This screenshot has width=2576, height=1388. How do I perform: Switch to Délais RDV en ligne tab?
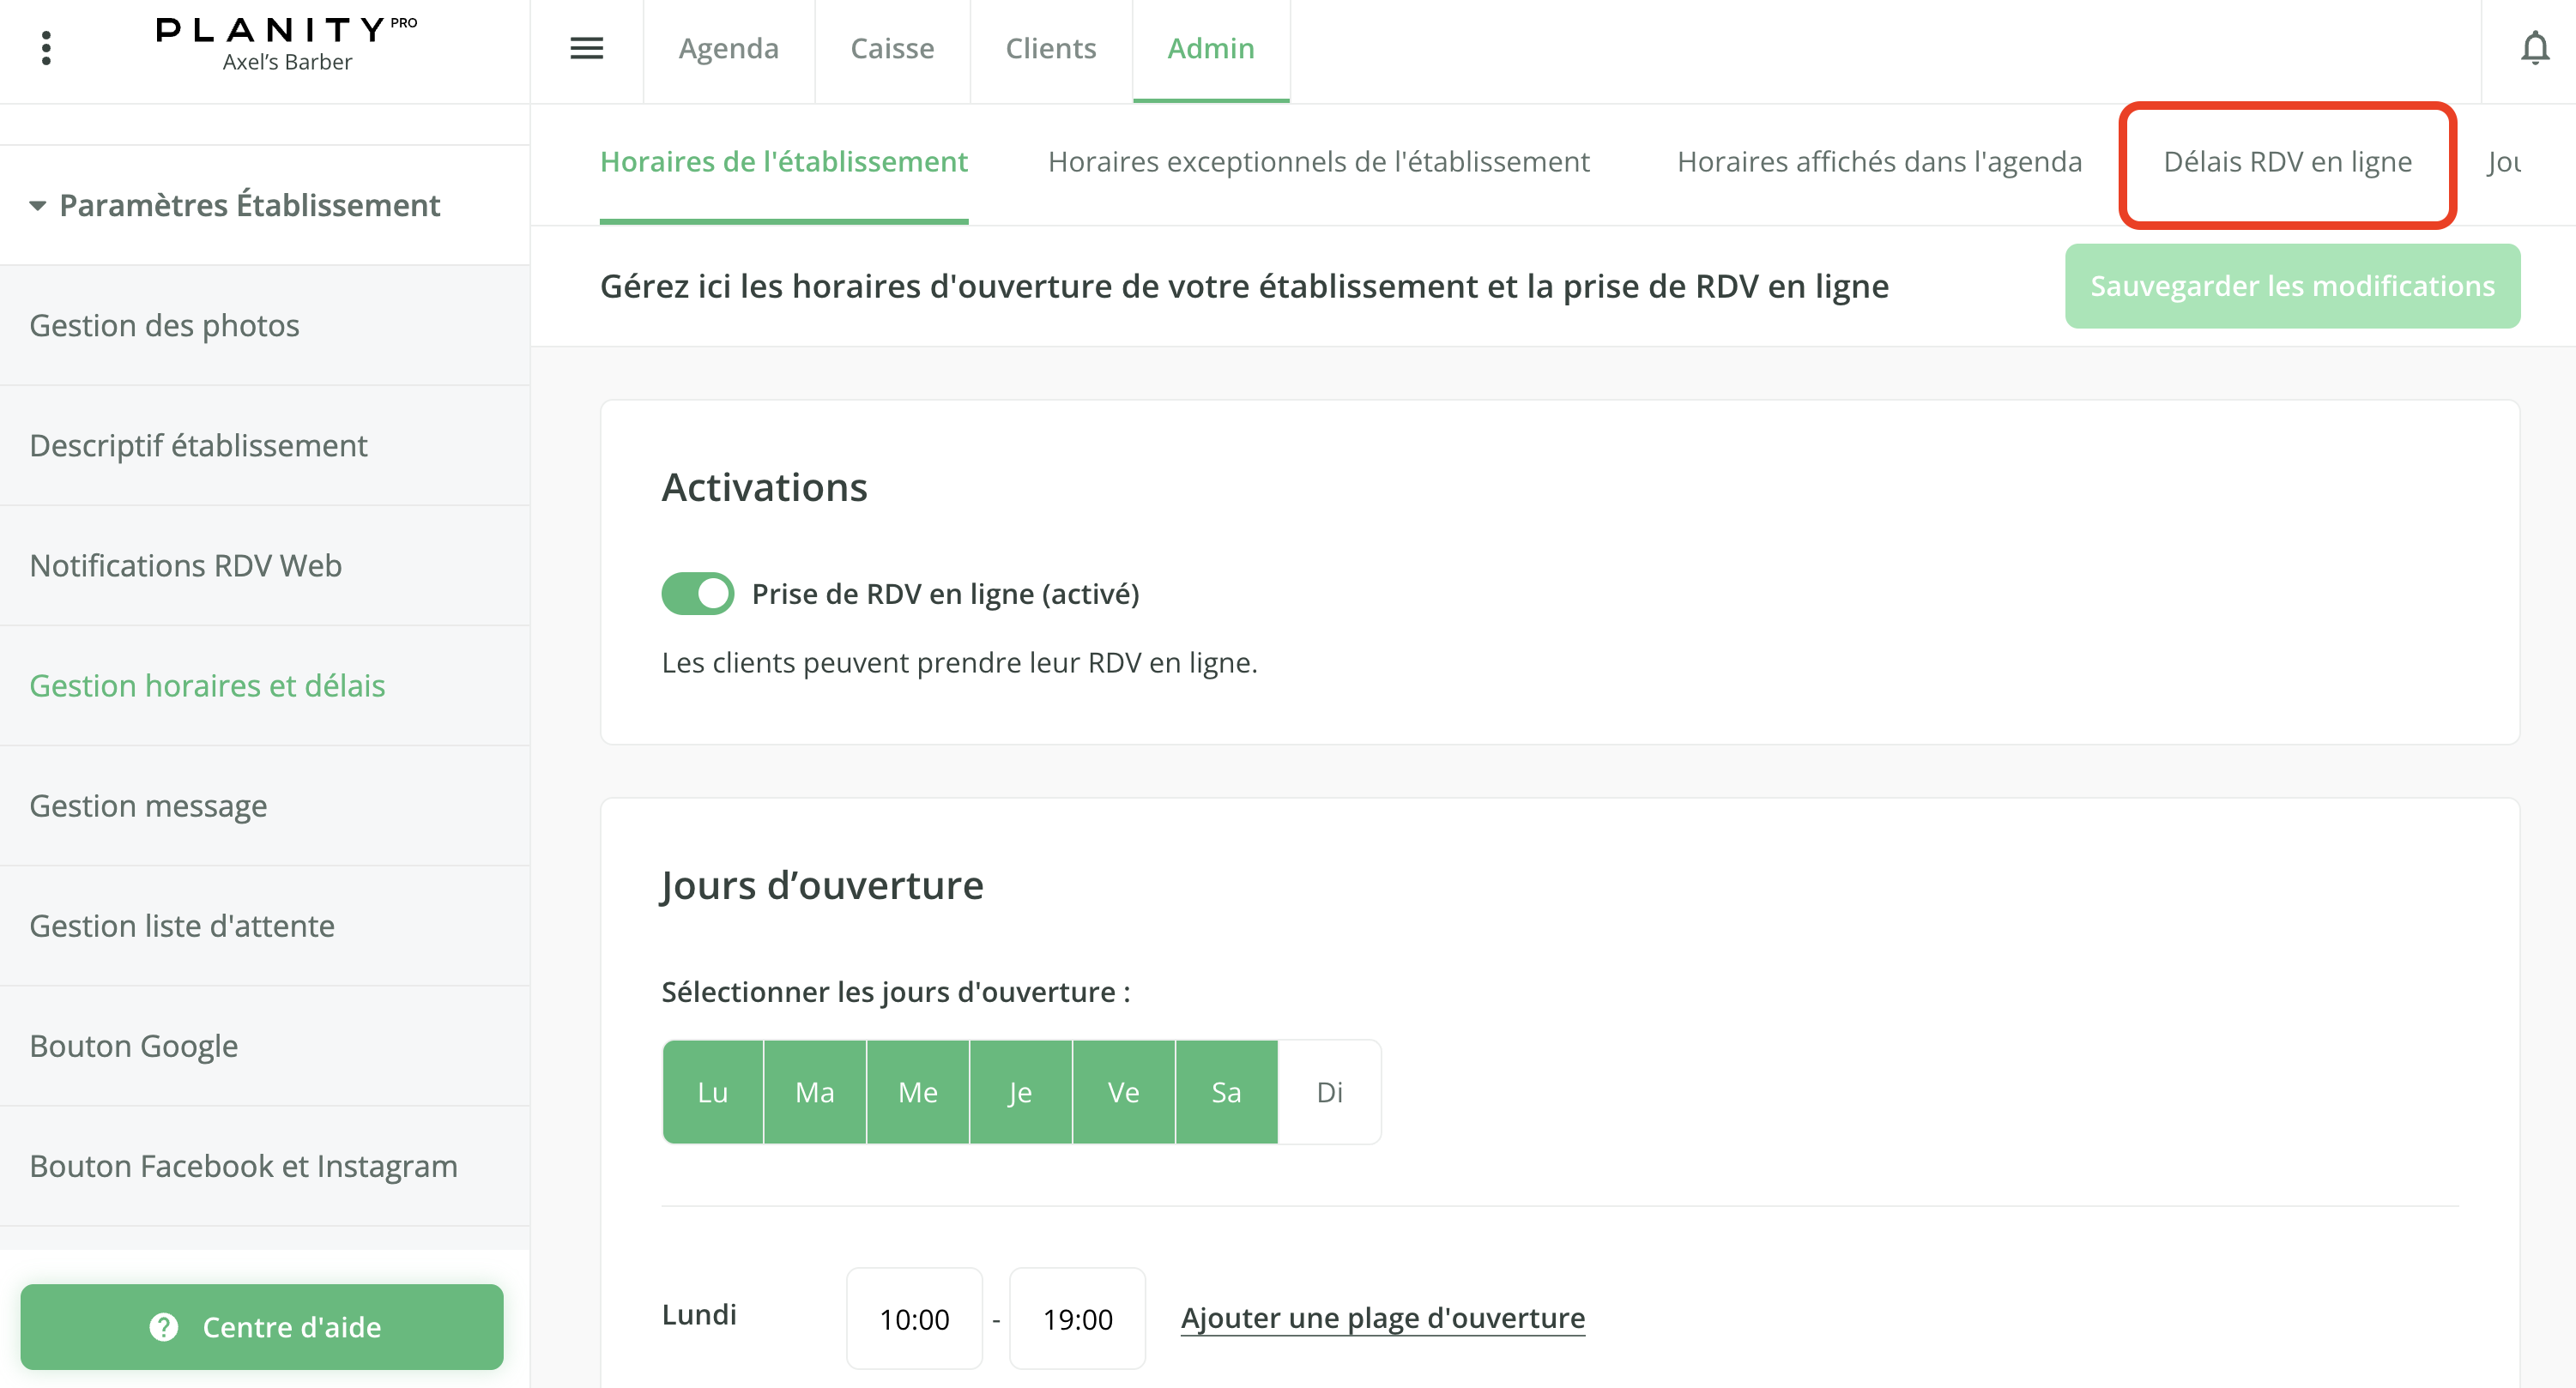coord(2287,162)
